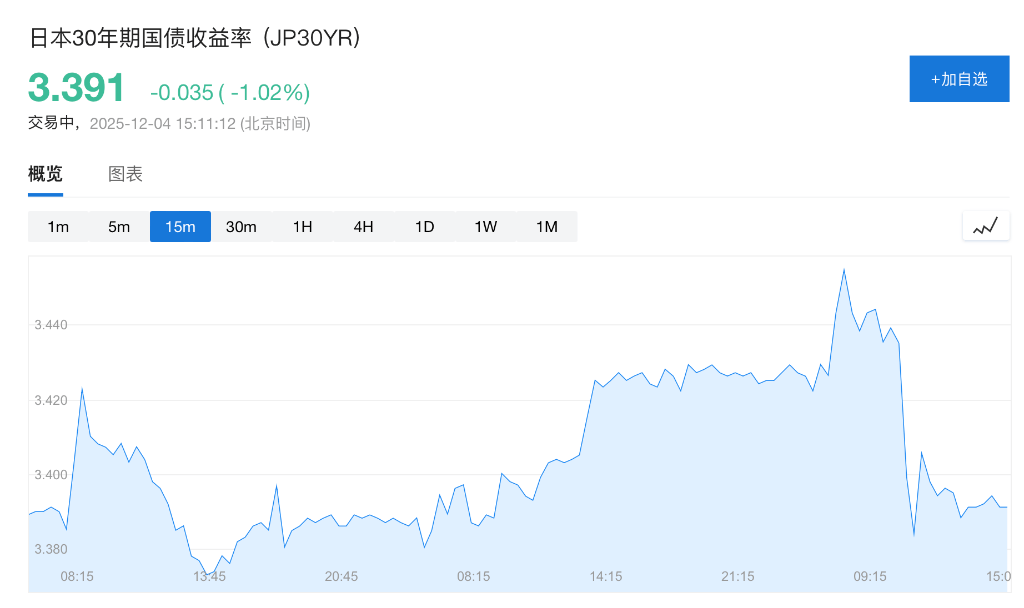
Task: Click the highlighted 15m interval button
Action: click(180, 226)
